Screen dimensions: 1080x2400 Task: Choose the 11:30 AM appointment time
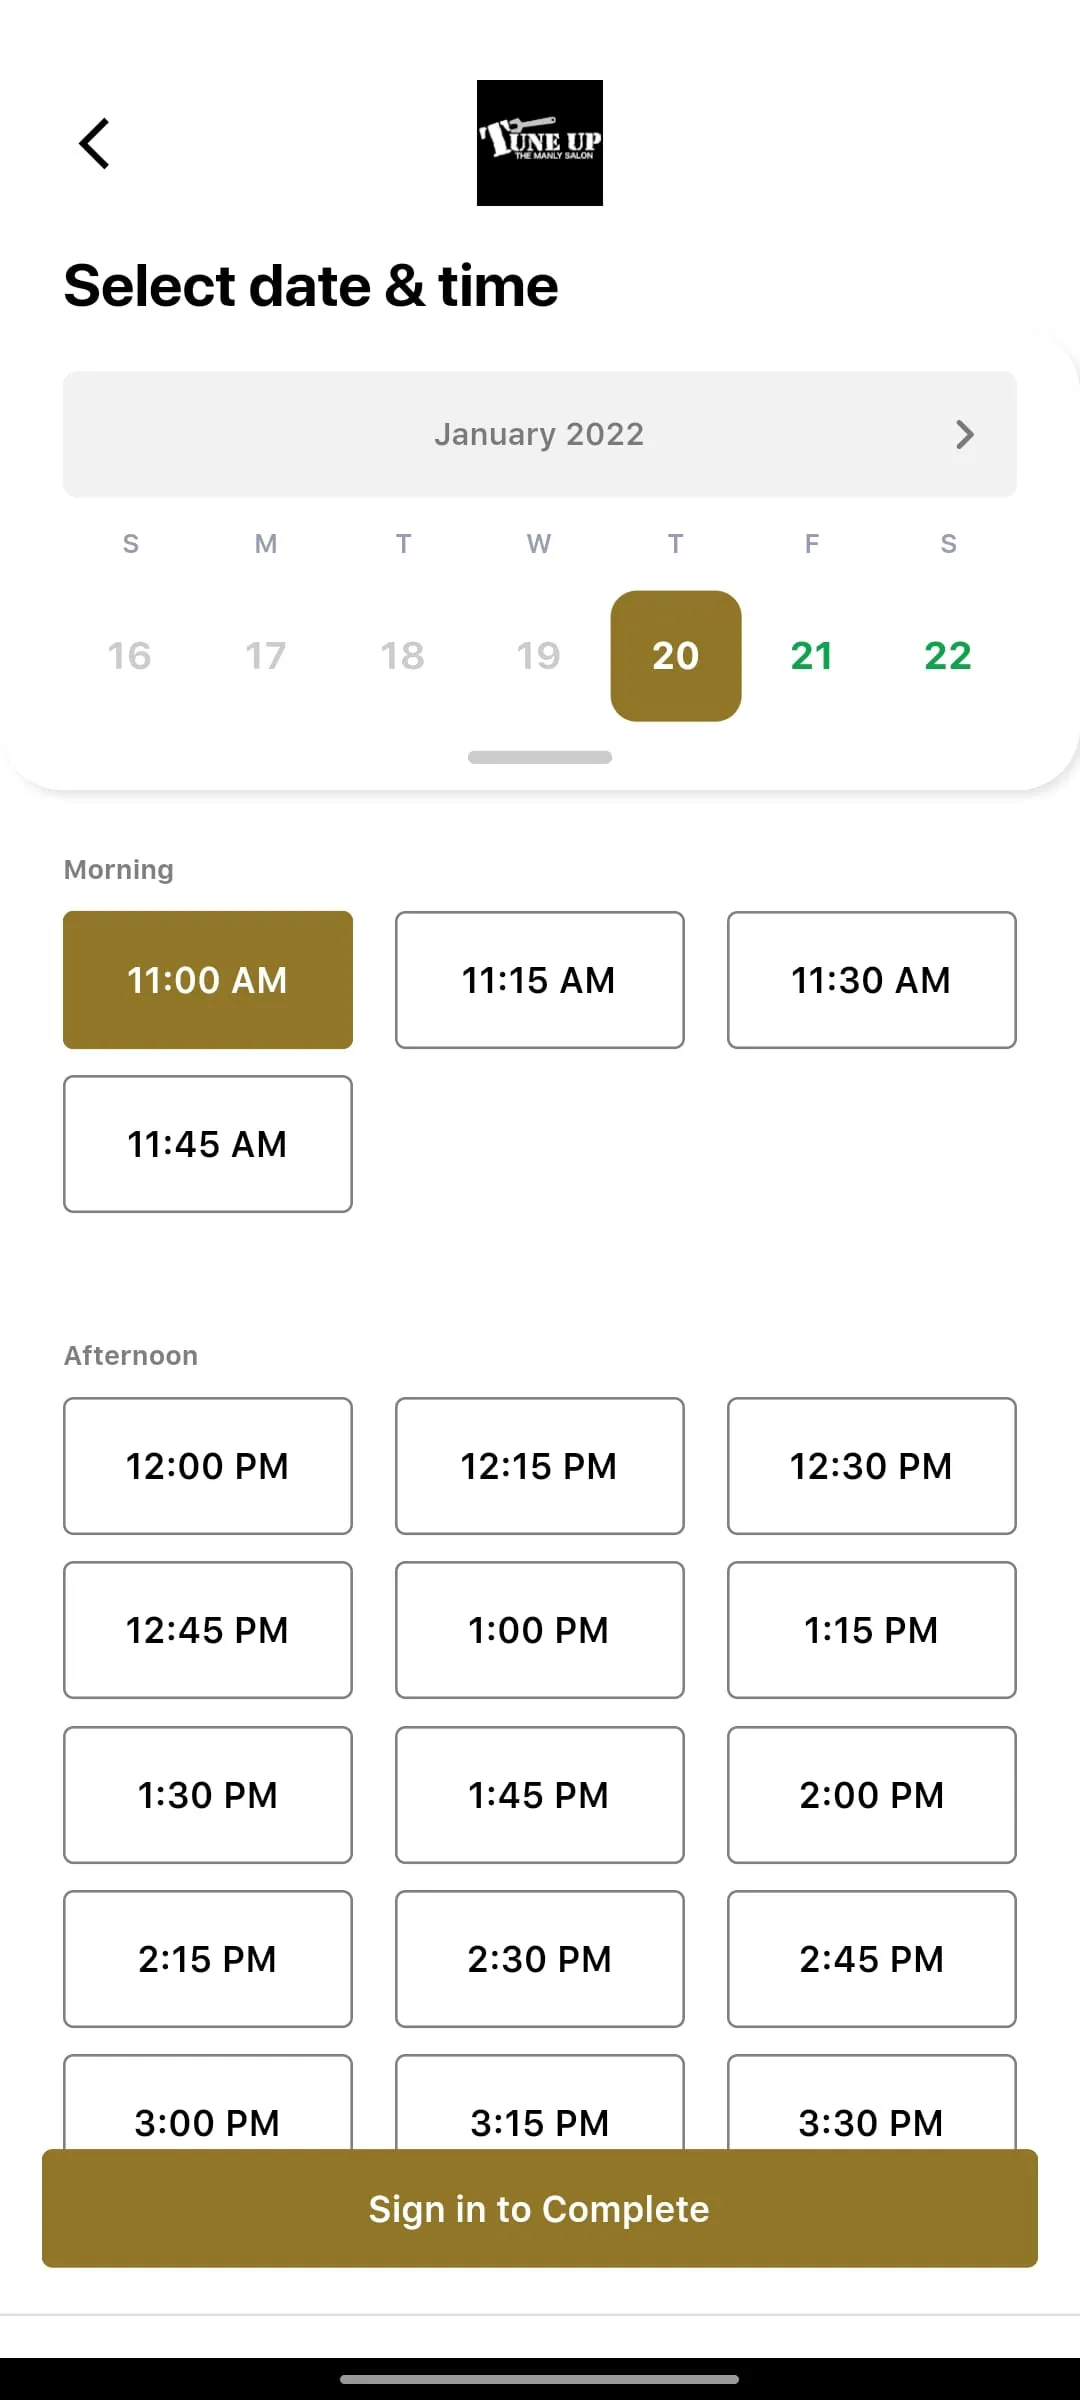[x=872, y=980]
